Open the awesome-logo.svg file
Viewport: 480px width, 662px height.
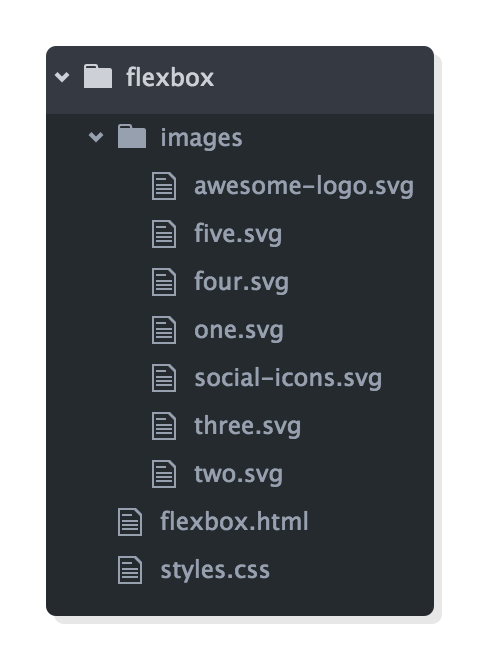click(x=304, y=186)
